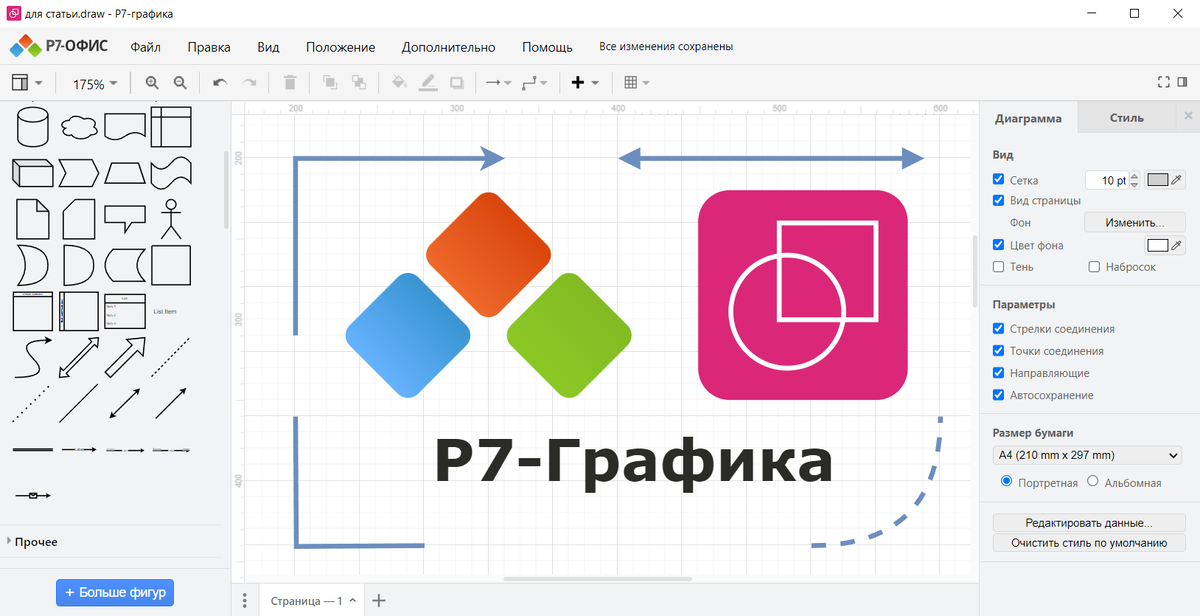Open the 175% zoom dropdown
This screenshot has height=616, width=1200.
point(95,84)
